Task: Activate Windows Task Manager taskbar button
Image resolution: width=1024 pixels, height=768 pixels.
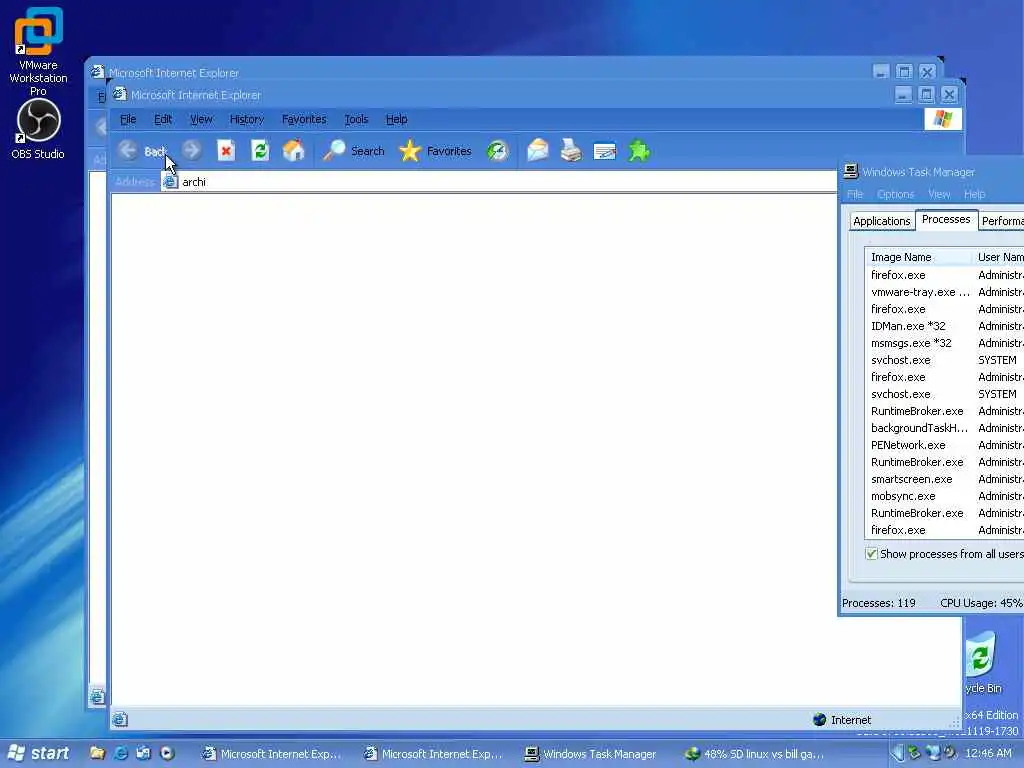Action: point(592,754)
